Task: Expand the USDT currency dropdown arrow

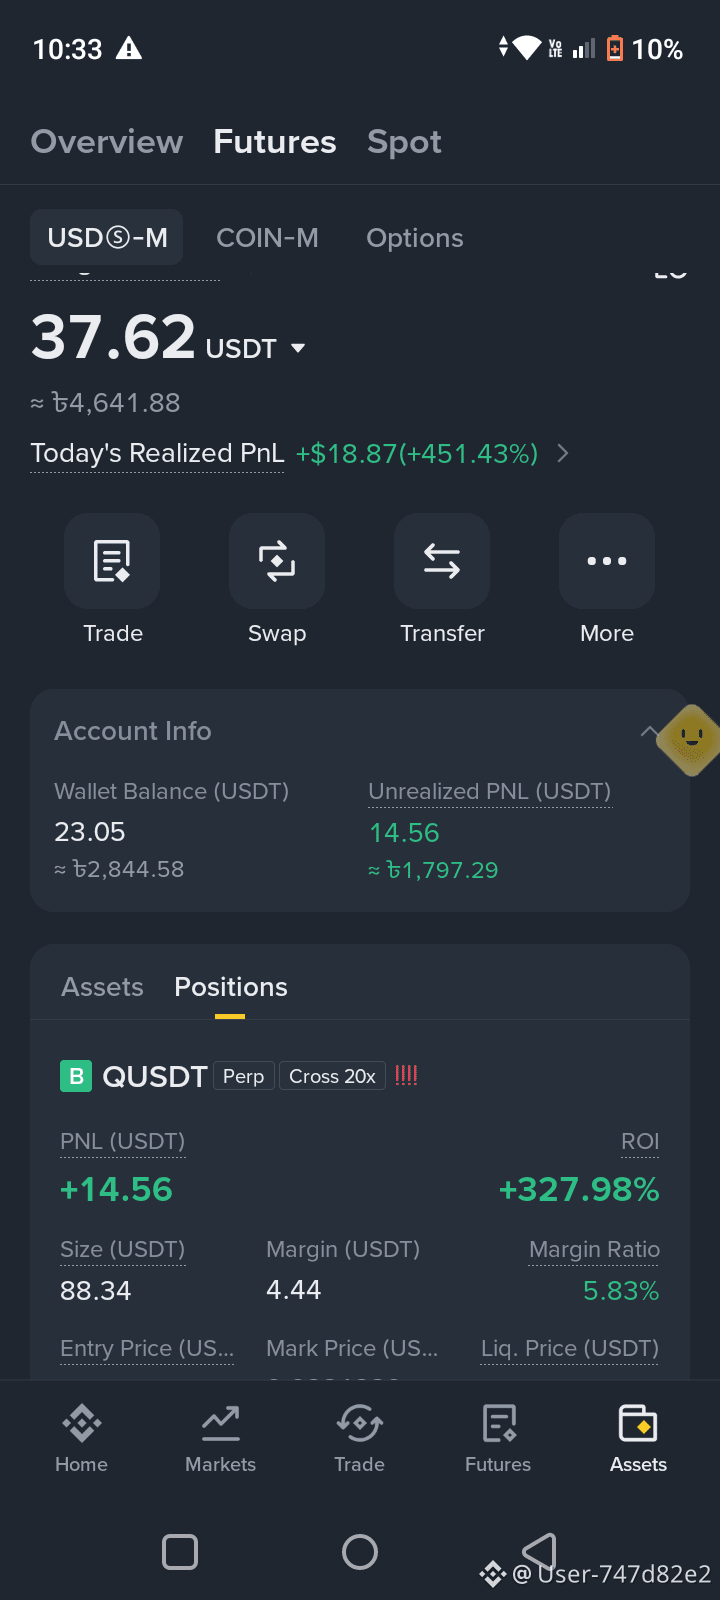Action: coord(297,348)
